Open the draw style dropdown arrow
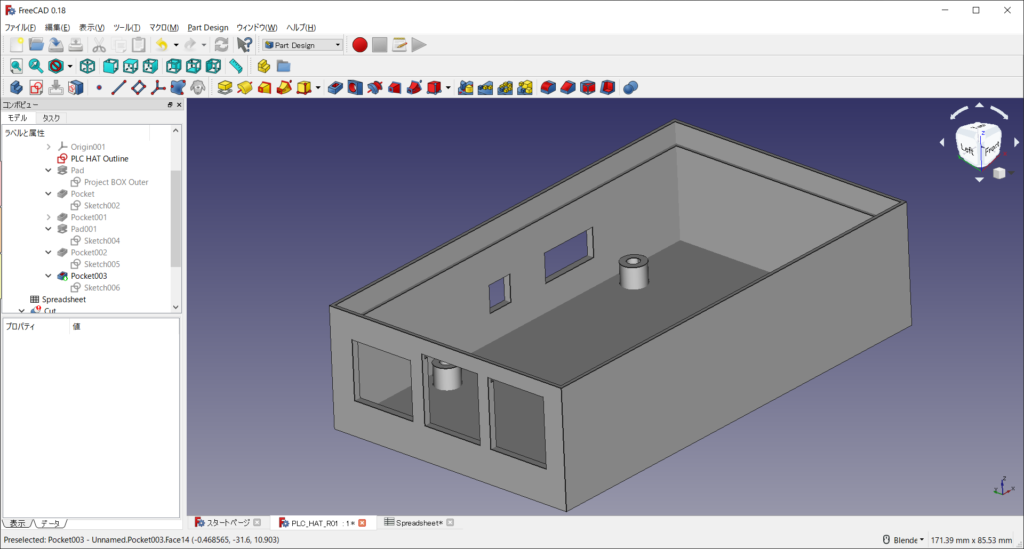The width and height of the screenshot is (1024, 549). (x=69, y=66)
